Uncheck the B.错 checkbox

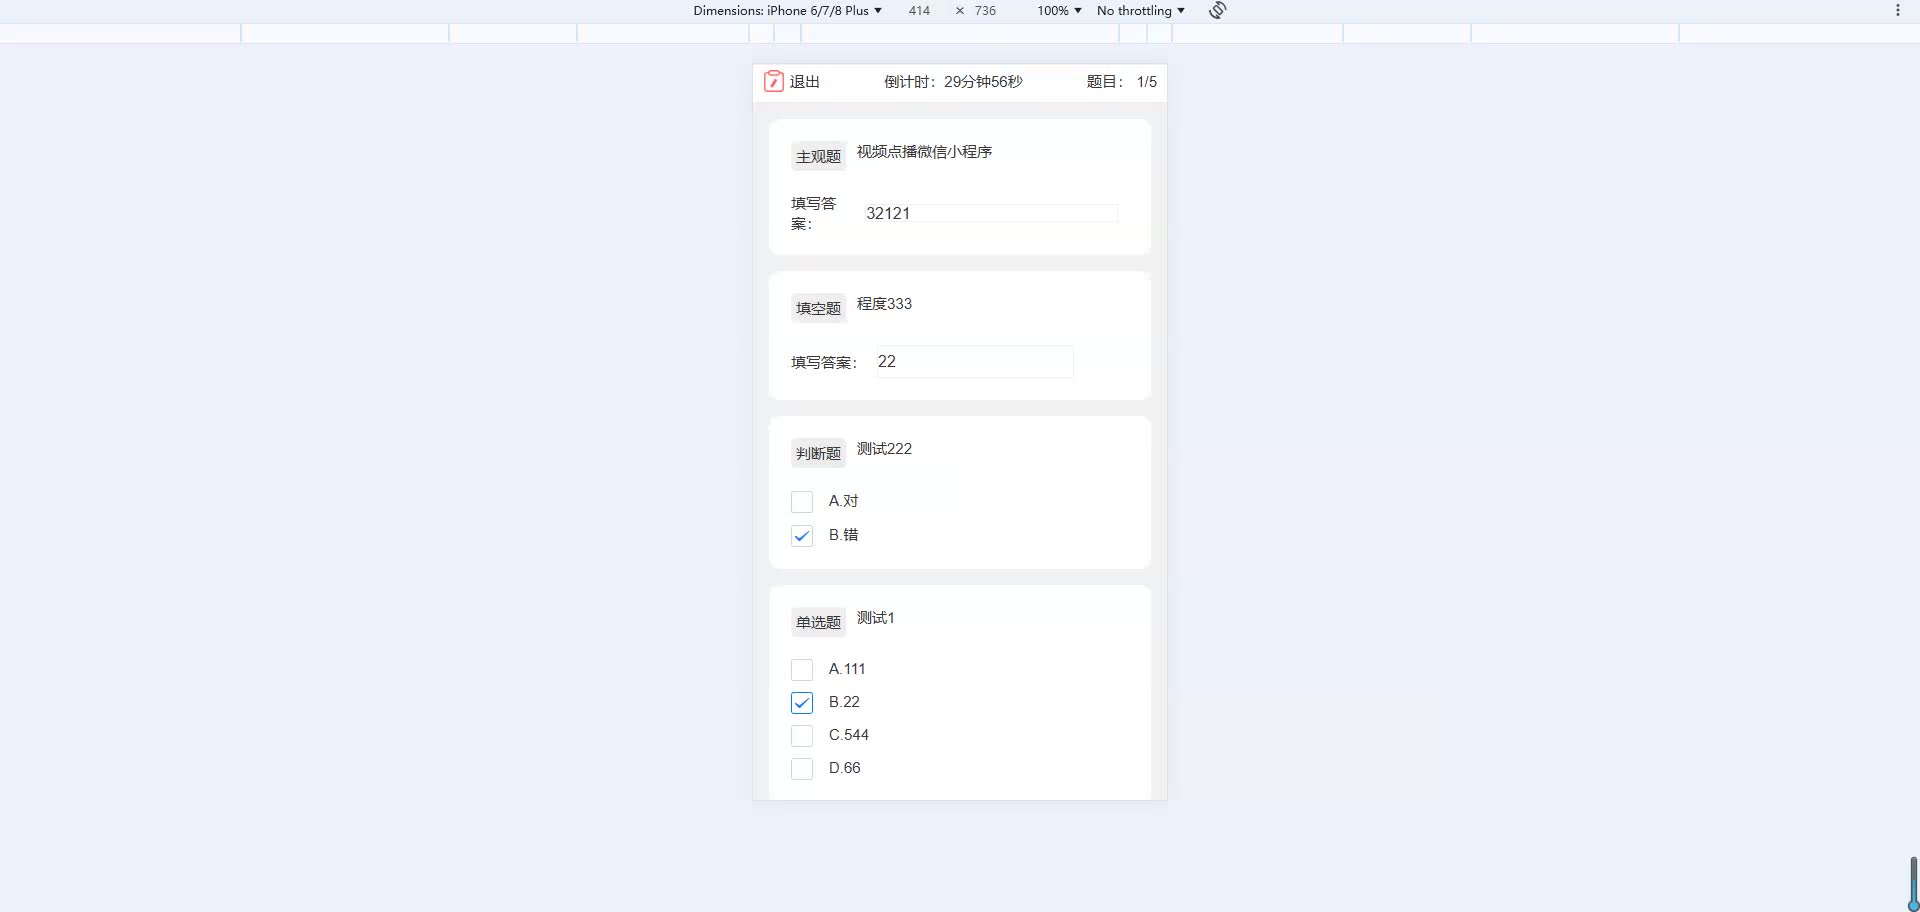pyautogui.click(x=802, y=535)
